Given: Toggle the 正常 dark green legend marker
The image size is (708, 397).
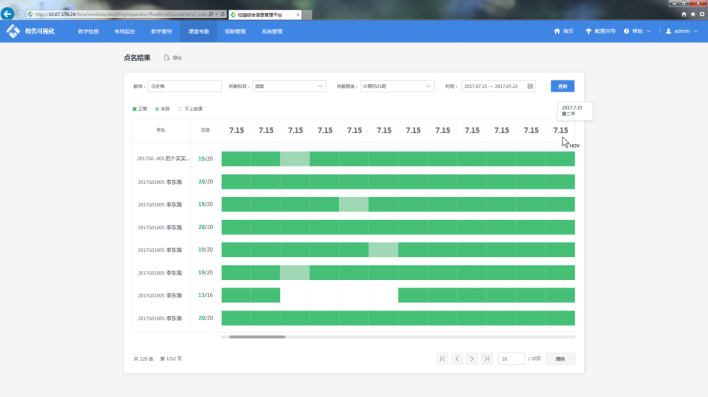Looking at the screenshot, I should tap(135, 109).
